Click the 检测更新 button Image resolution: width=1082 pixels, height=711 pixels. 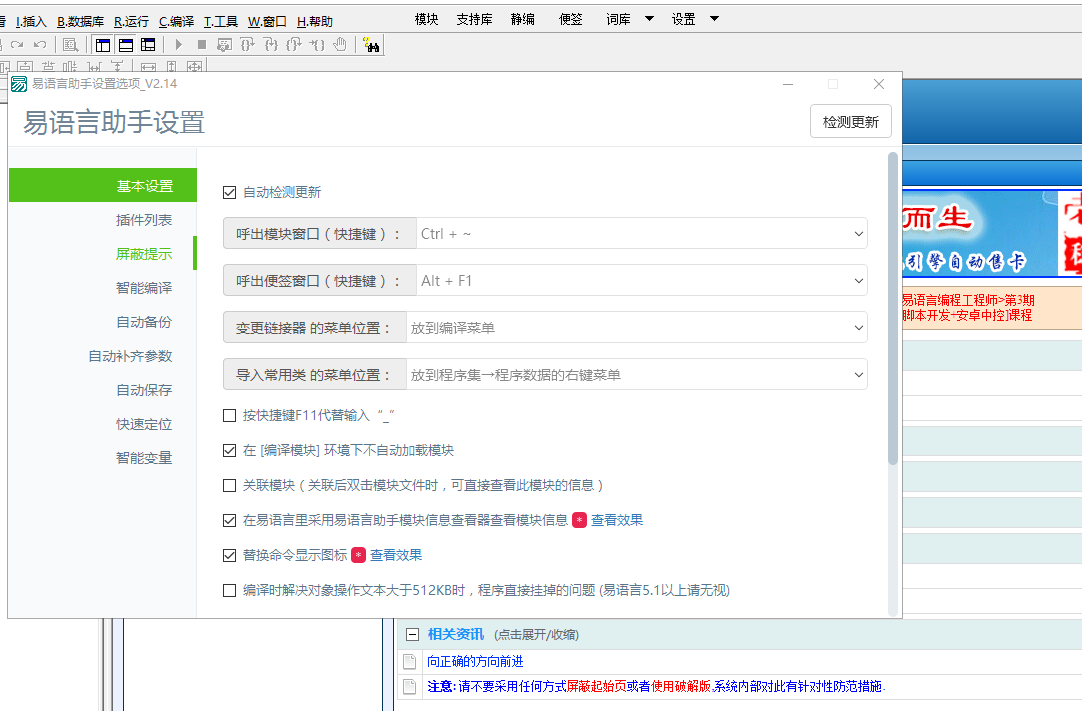[x=851, y=121]
